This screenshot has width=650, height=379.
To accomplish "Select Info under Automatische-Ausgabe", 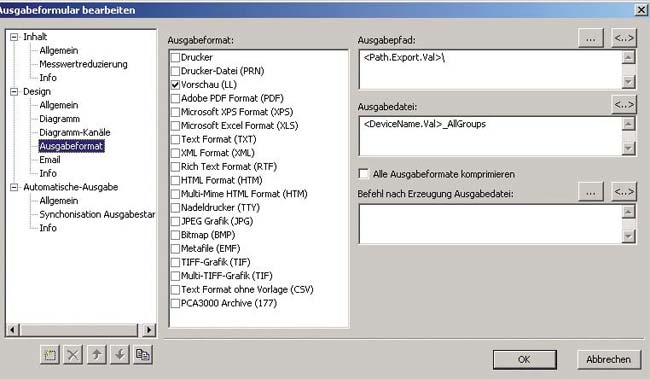I will click(48, 228).
